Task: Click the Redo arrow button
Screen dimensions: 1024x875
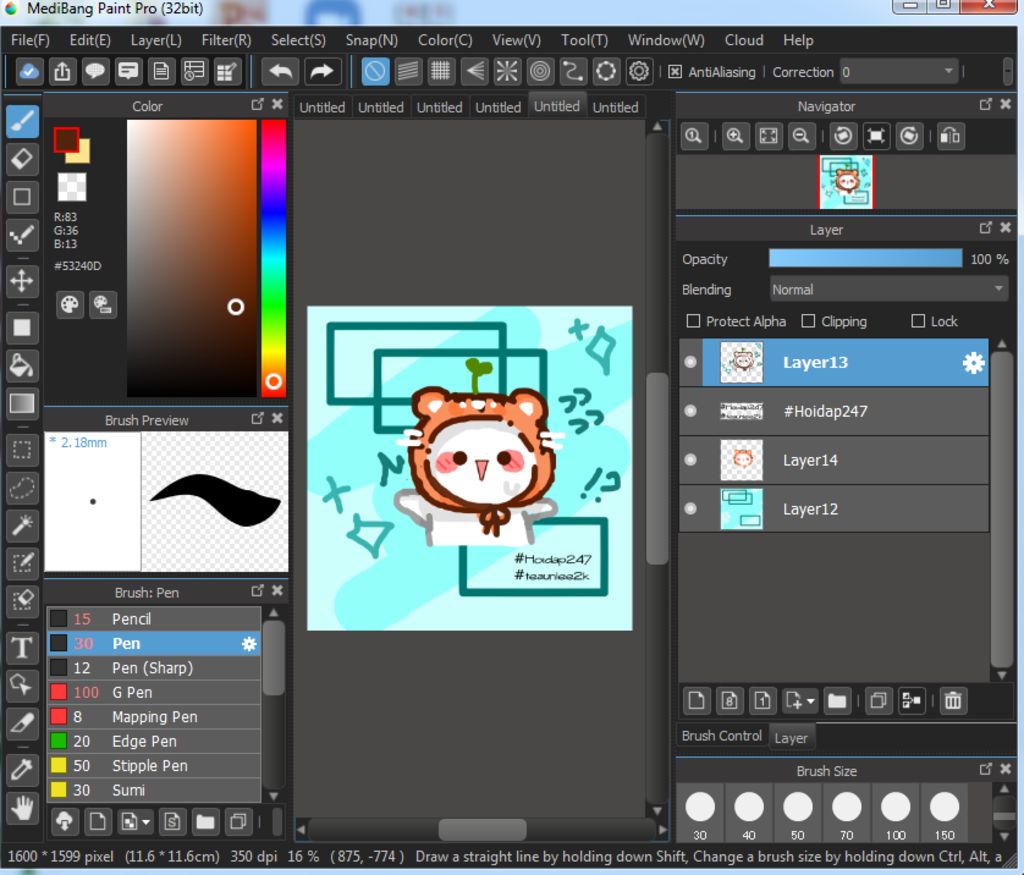Action: click(x=321, y=71)
